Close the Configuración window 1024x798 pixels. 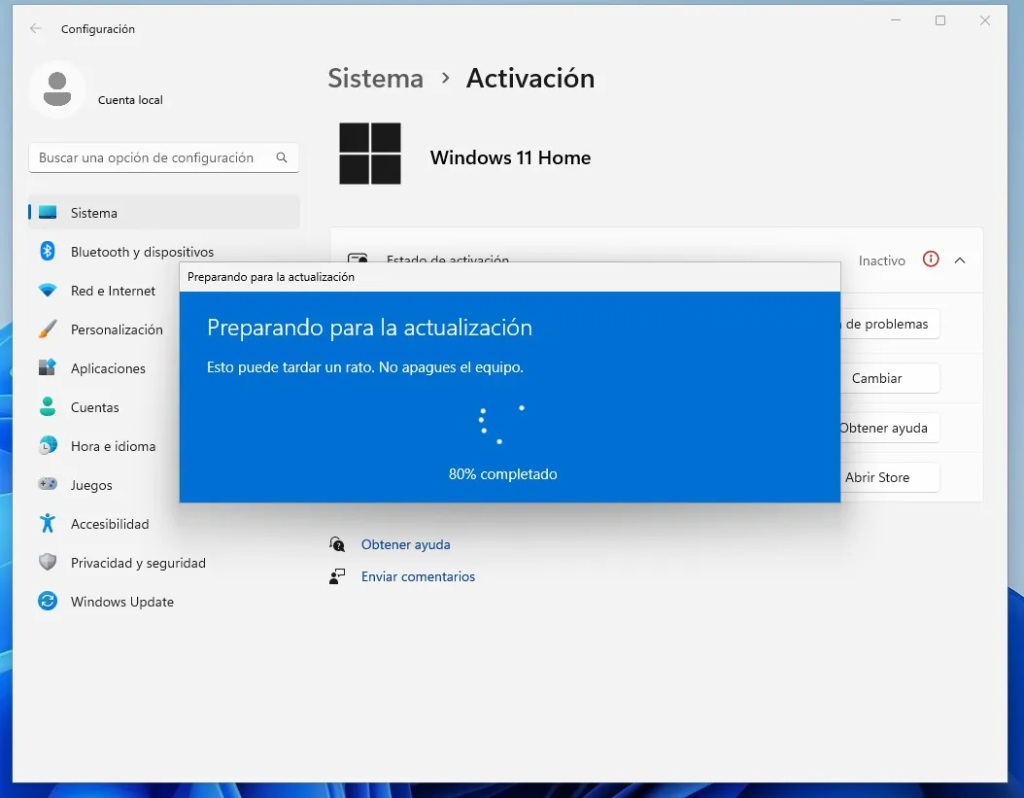[x=985, y=20]
